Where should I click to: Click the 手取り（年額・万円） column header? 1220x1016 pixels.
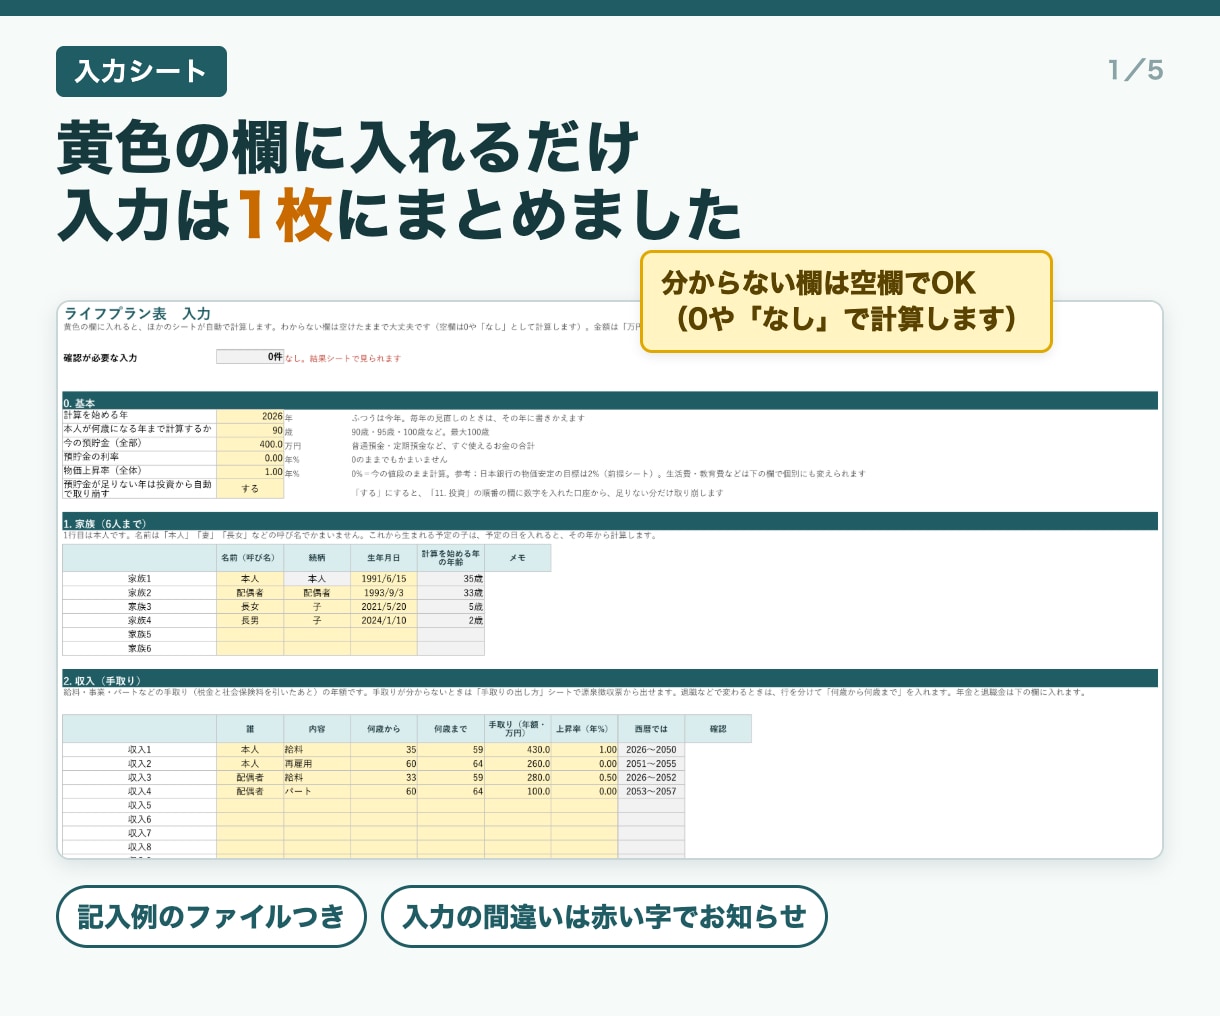tap(518, 729)
